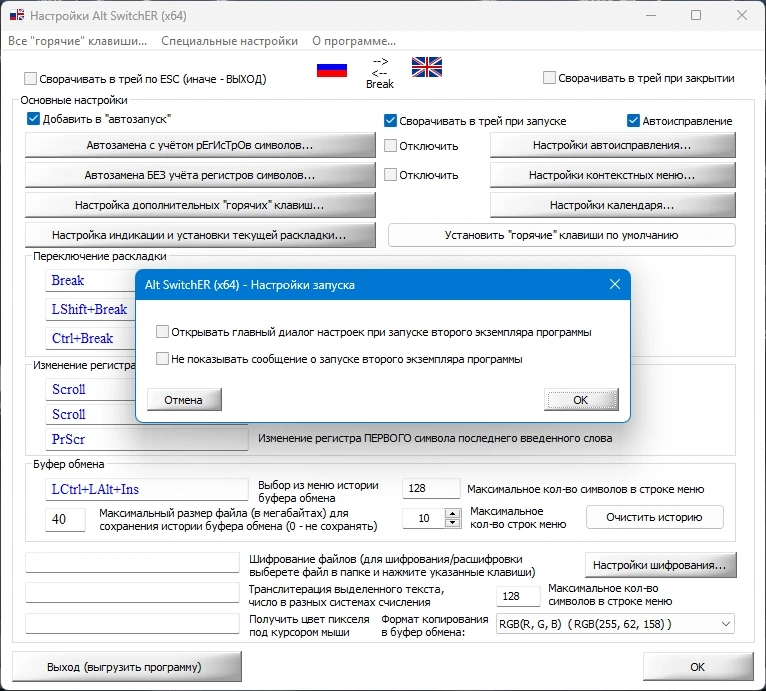Decrease the max menu rows spinner
The height and width of the screenshot is (691, 766).
[453, 522]
